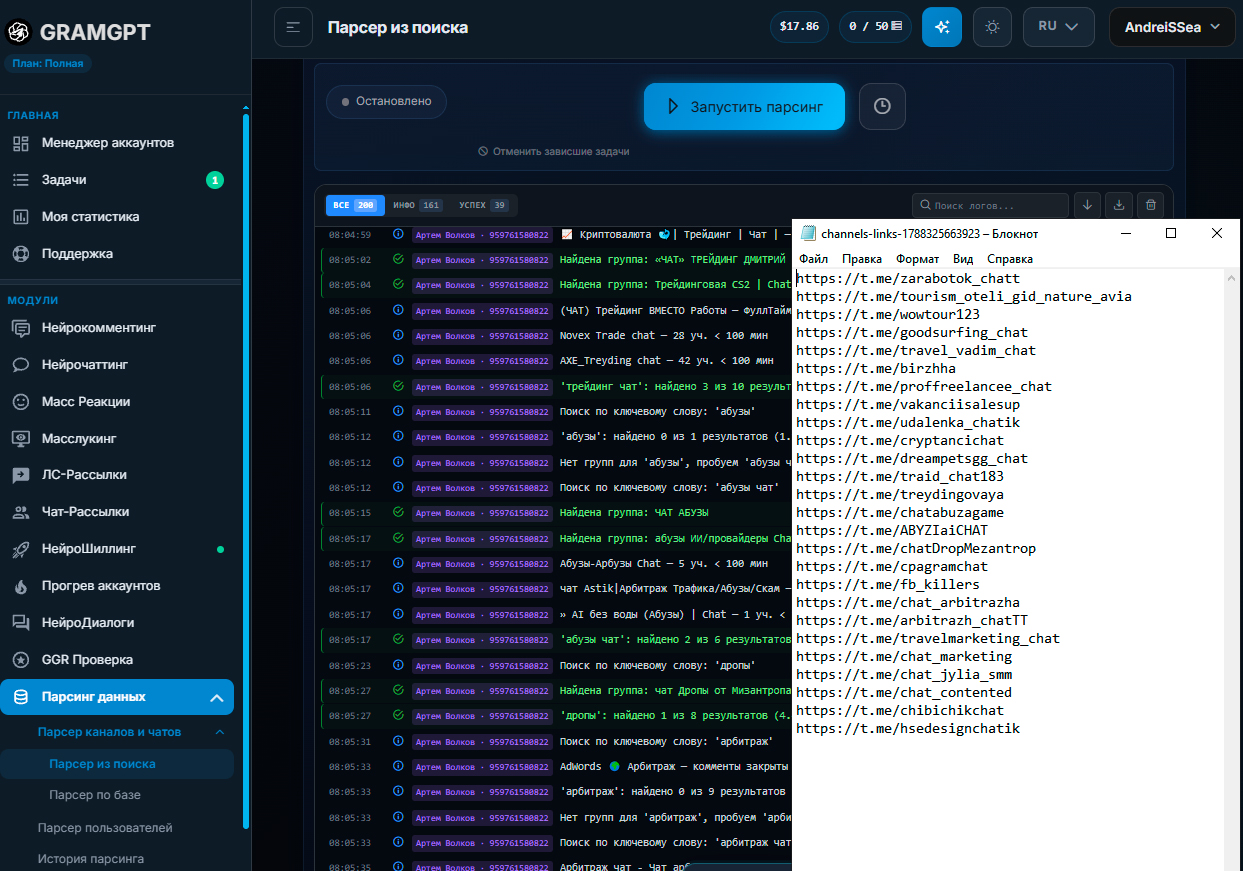Download logs with the download icon

click(1120, 205)
